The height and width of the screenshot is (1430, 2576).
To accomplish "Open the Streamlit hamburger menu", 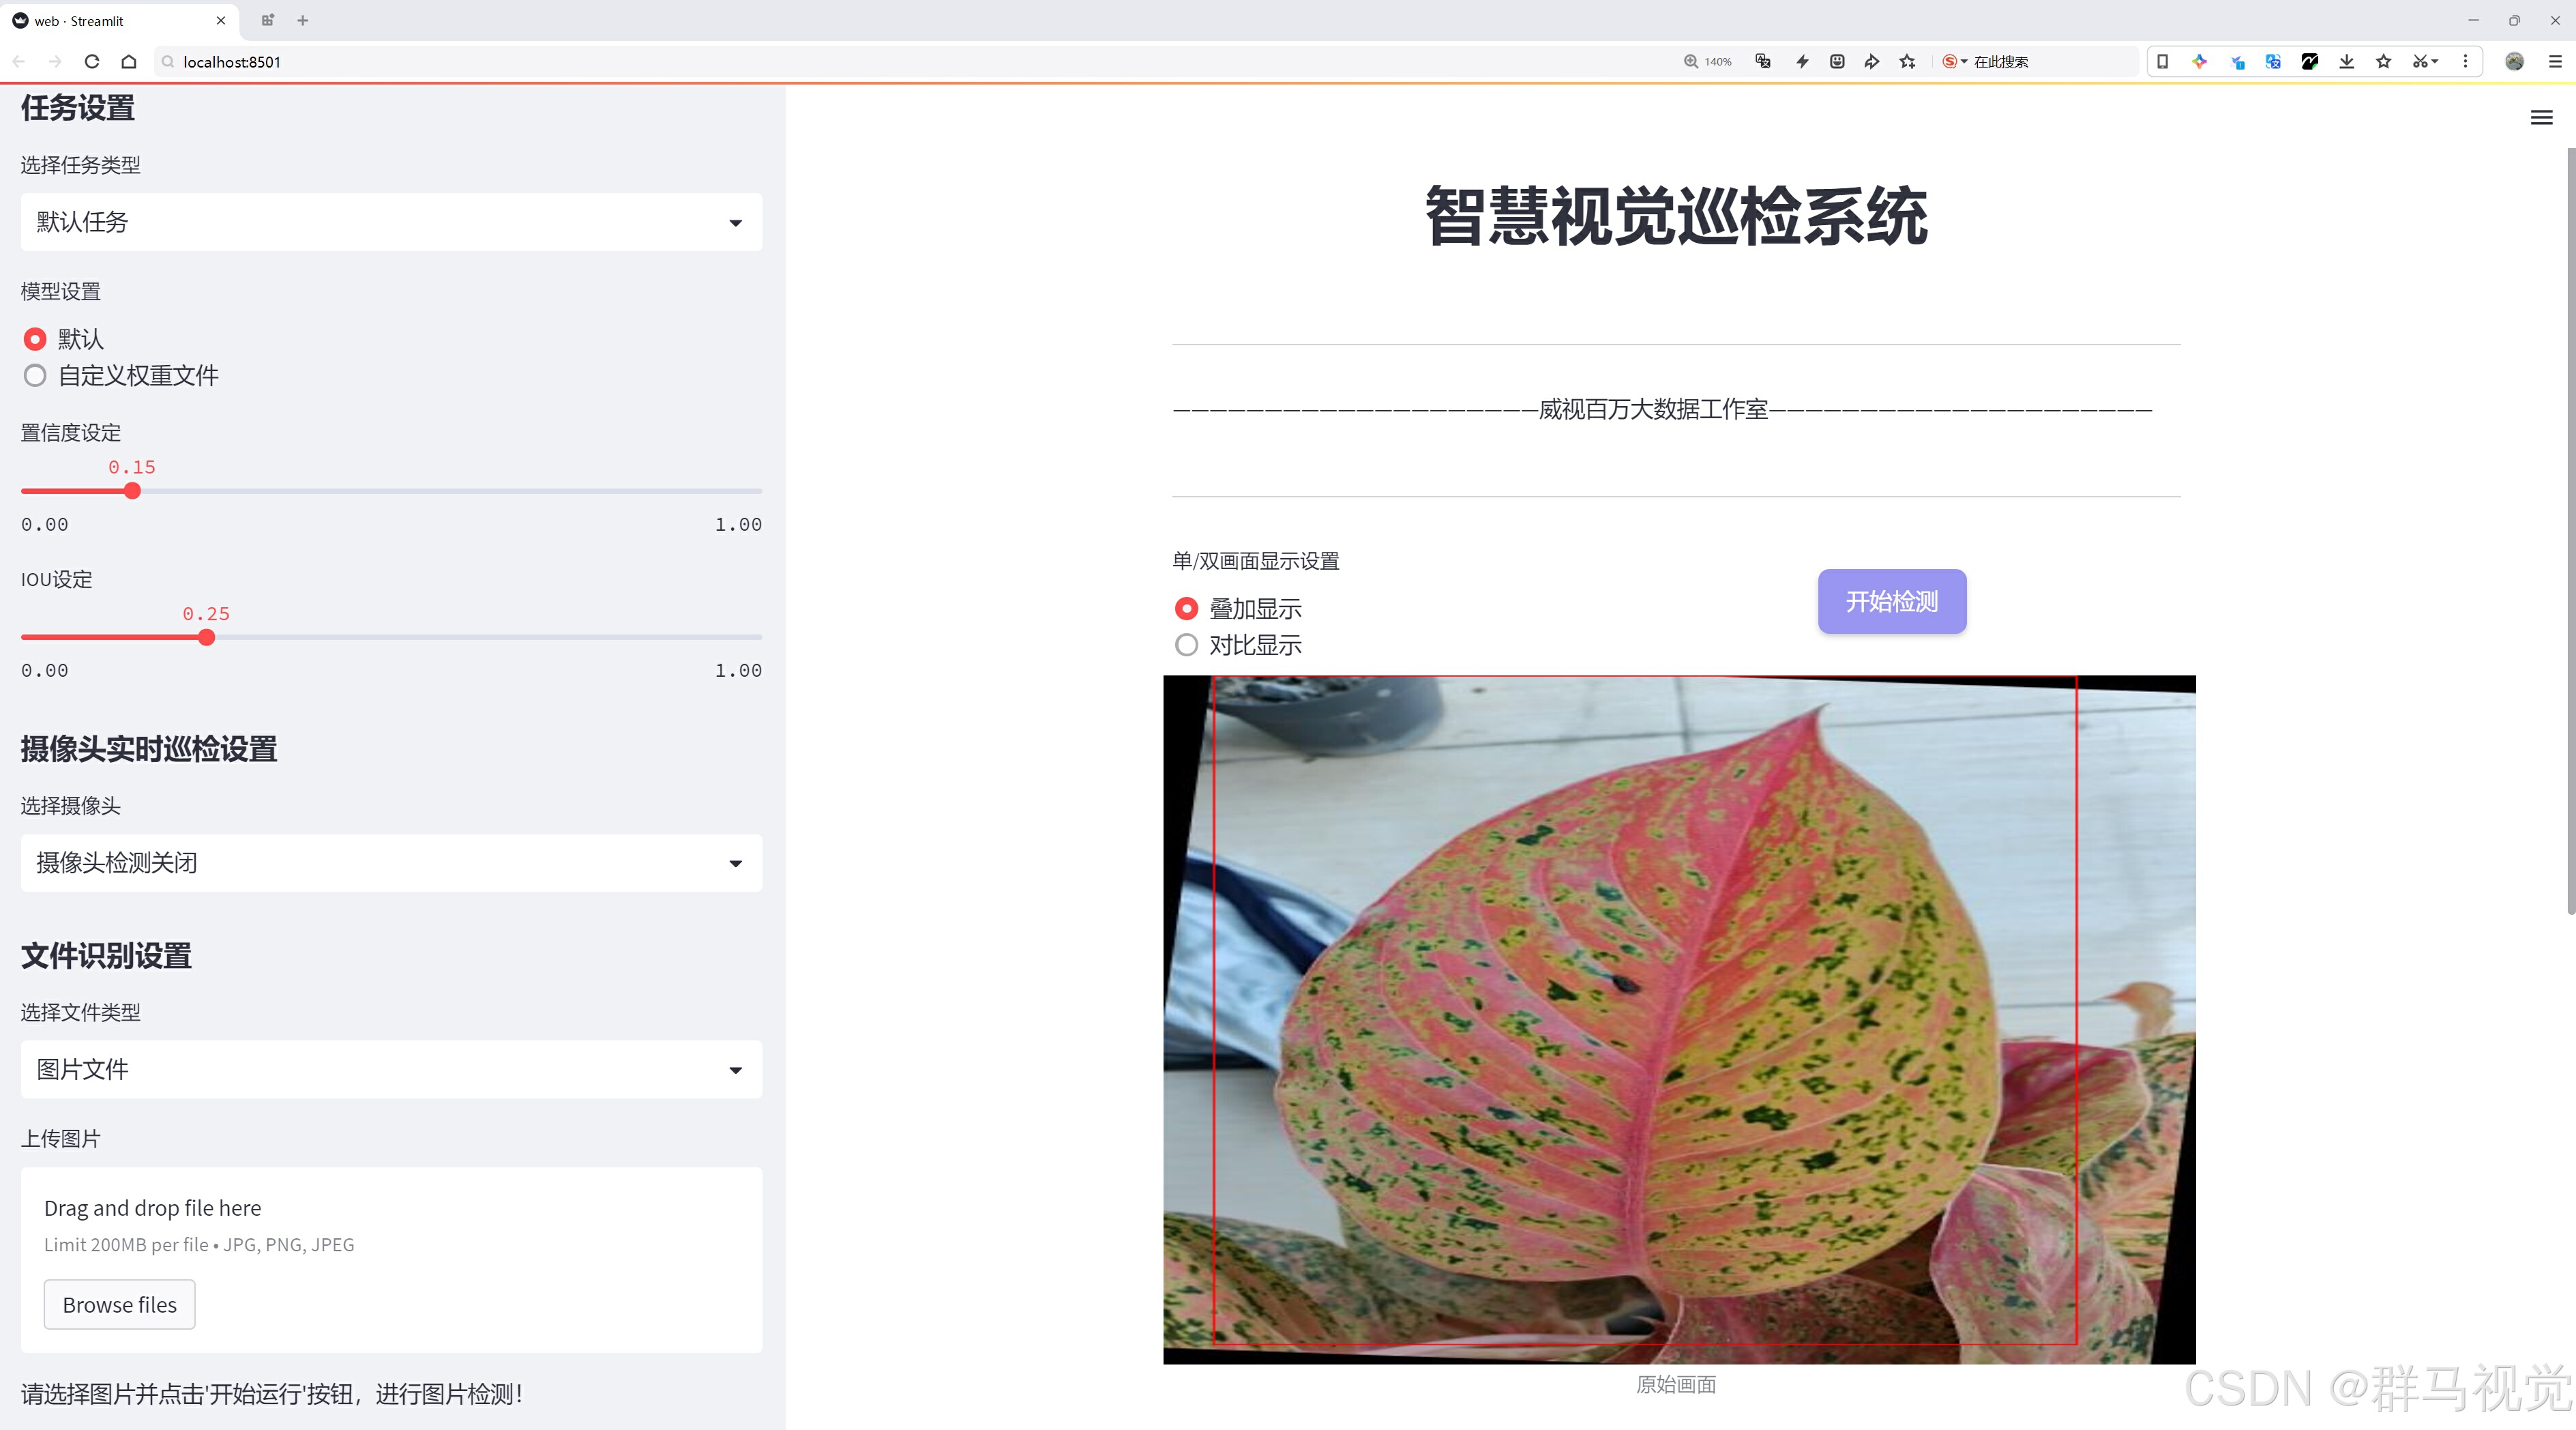I will point(2541,118).
